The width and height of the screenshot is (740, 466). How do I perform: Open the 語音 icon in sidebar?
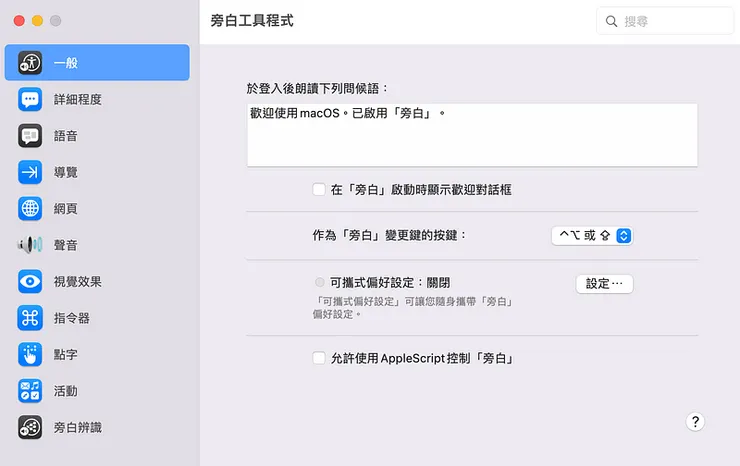coord(30,136)
